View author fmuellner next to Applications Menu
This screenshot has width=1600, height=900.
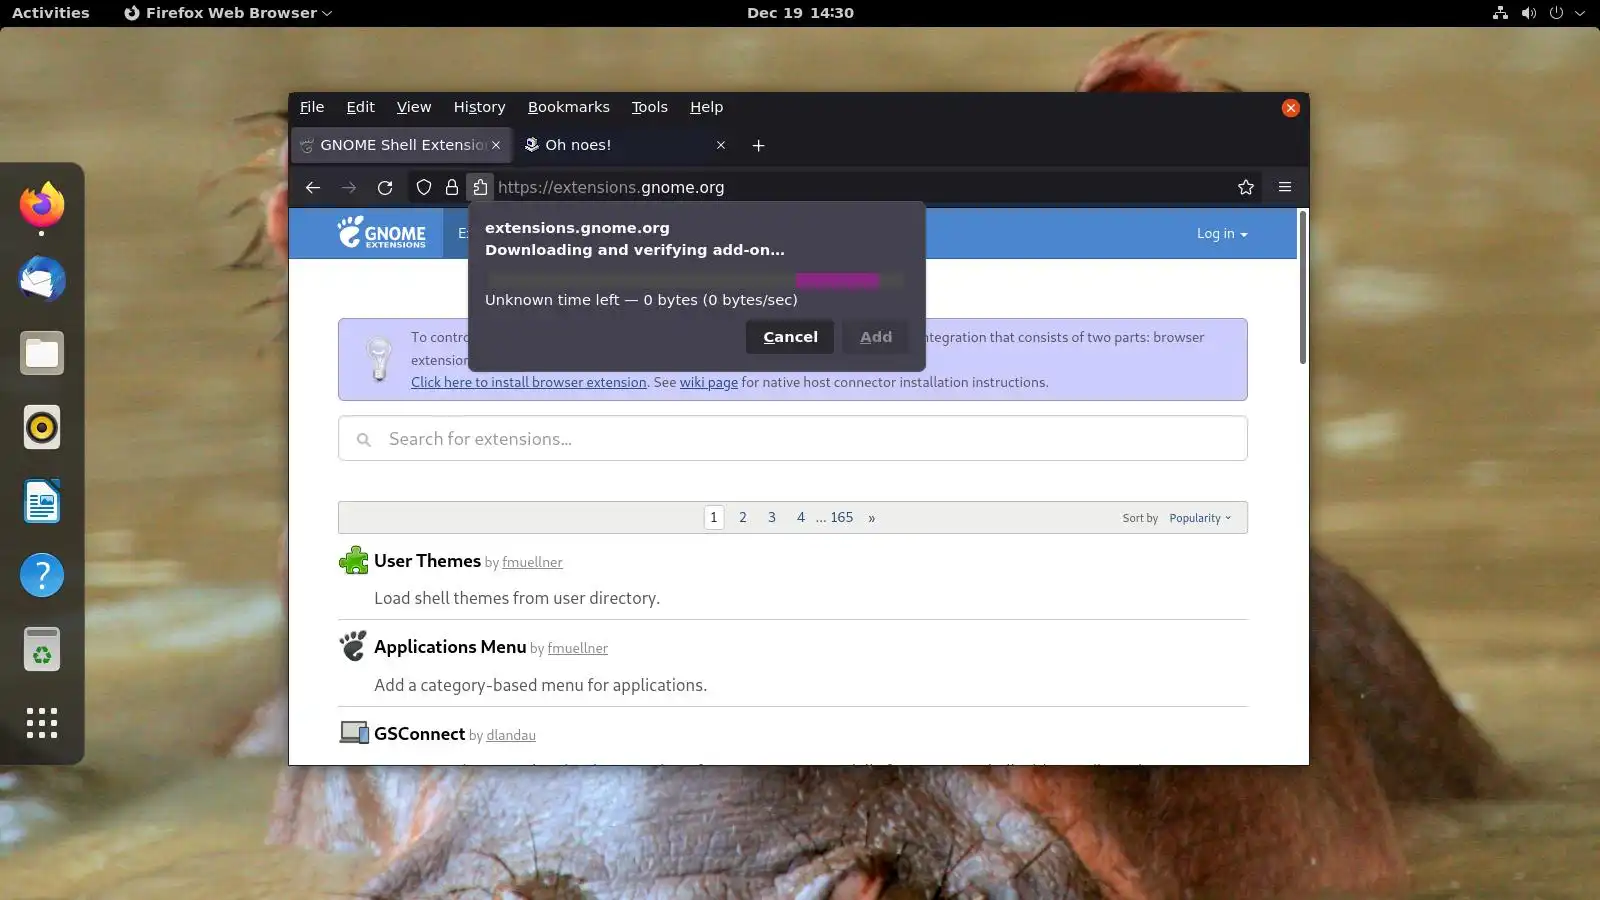[577, 648]
